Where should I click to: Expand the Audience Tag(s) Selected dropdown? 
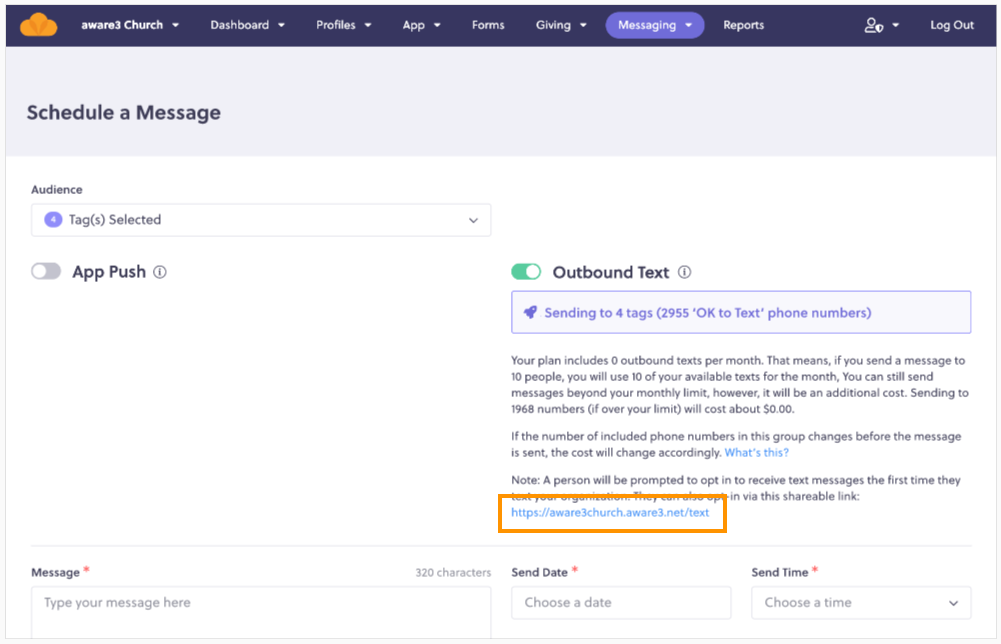[261, 220]
